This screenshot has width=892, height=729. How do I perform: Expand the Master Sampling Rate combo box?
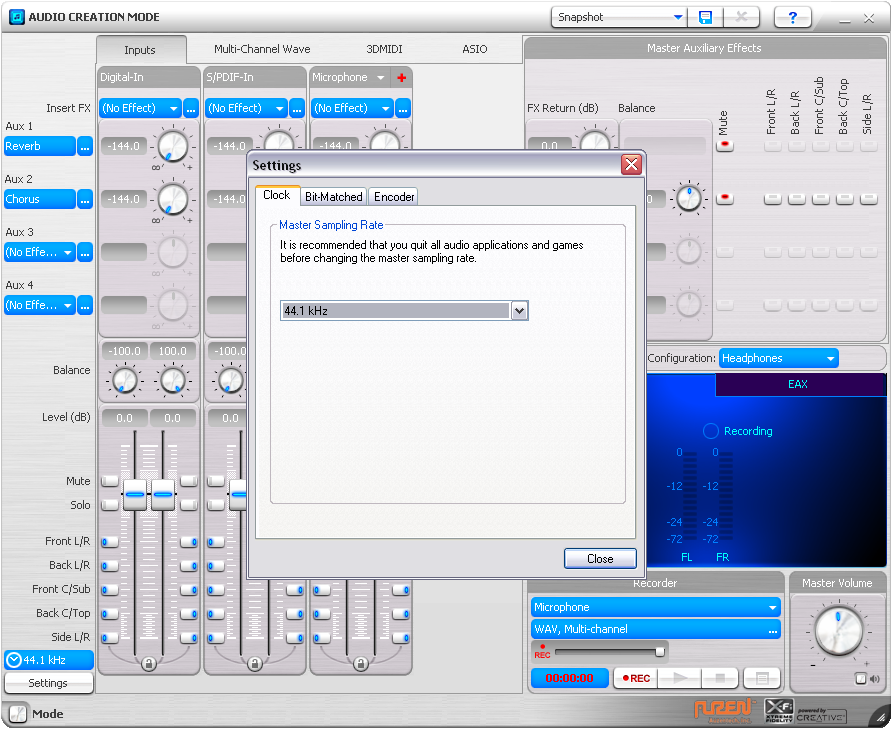(518, 311)
